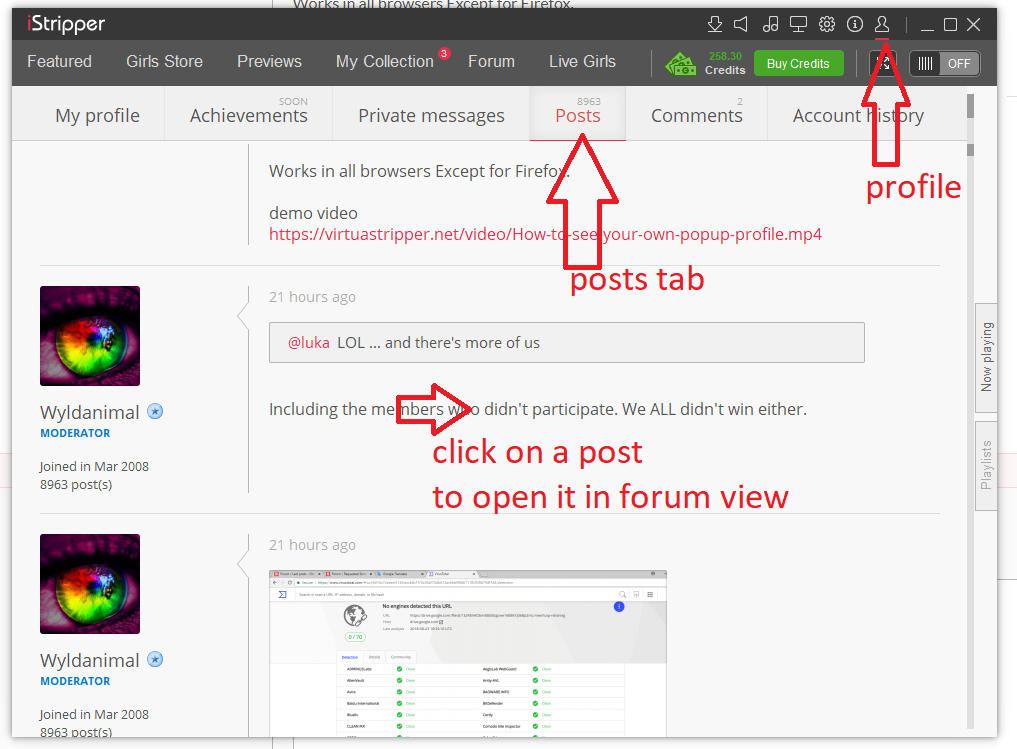1017x749 pixels.
Task: Select the Comments tab
Action: [696, 115]
